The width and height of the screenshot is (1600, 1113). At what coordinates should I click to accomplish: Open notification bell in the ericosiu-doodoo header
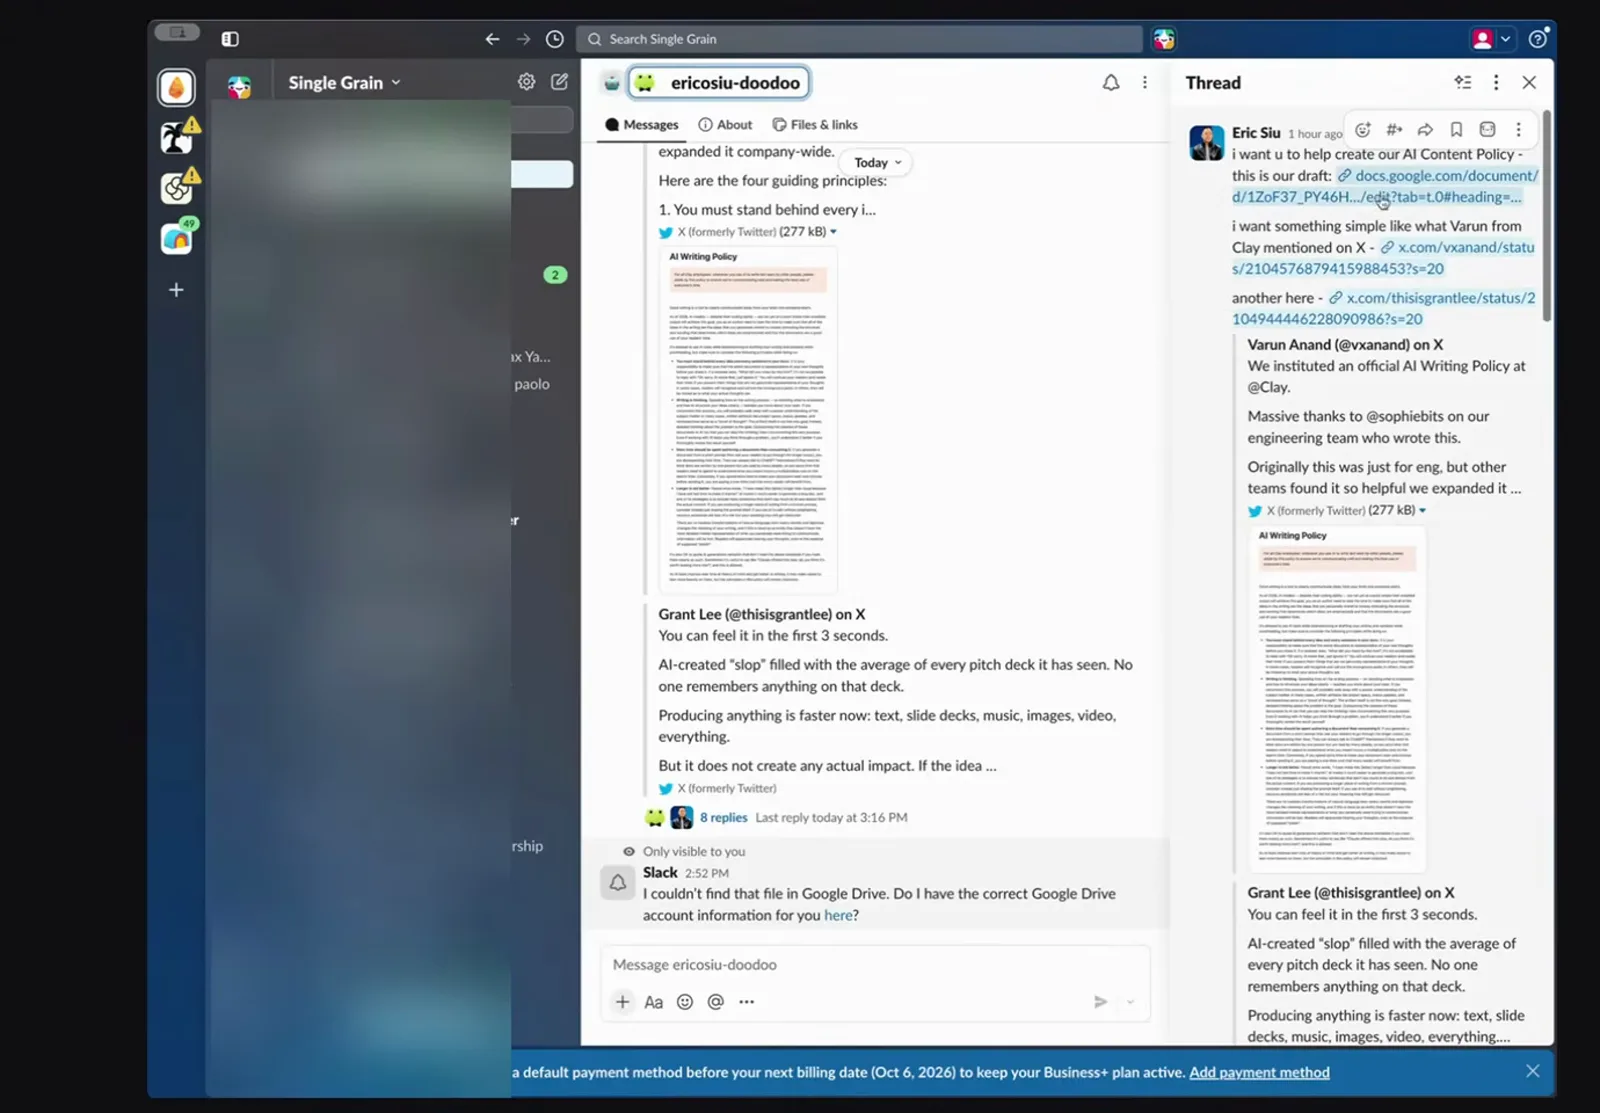point(1111,83)
